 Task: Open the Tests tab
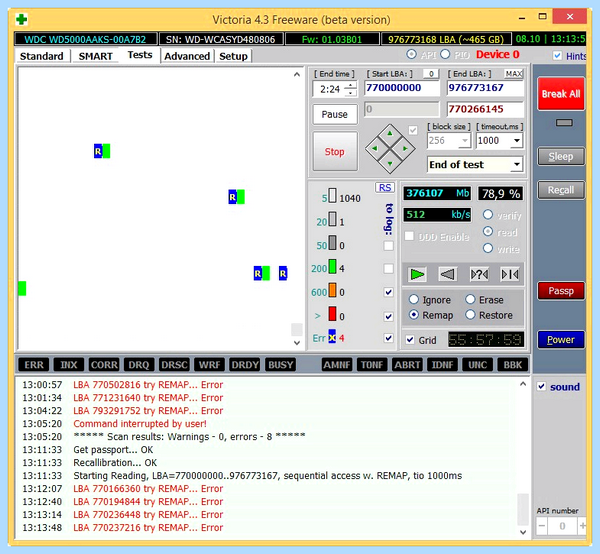pyautogui.click(x=140, y=55)
